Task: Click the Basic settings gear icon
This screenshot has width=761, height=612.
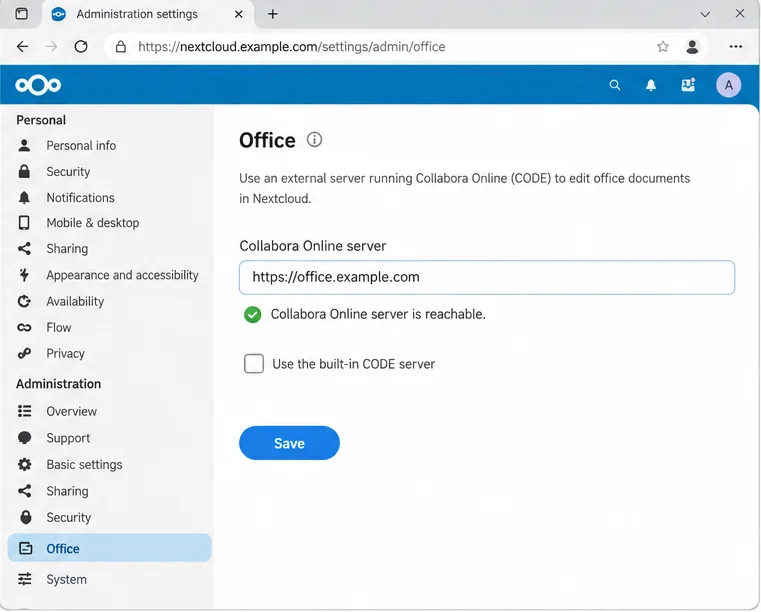Action: (x=24, y=464)
